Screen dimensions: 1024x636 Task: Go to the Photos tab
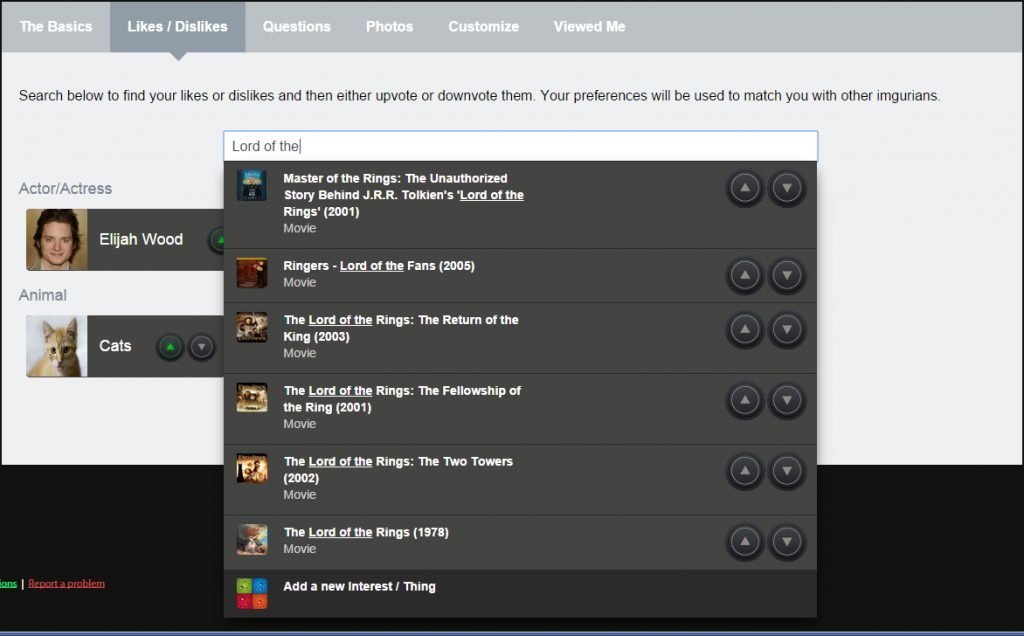(x=389, y=27)
